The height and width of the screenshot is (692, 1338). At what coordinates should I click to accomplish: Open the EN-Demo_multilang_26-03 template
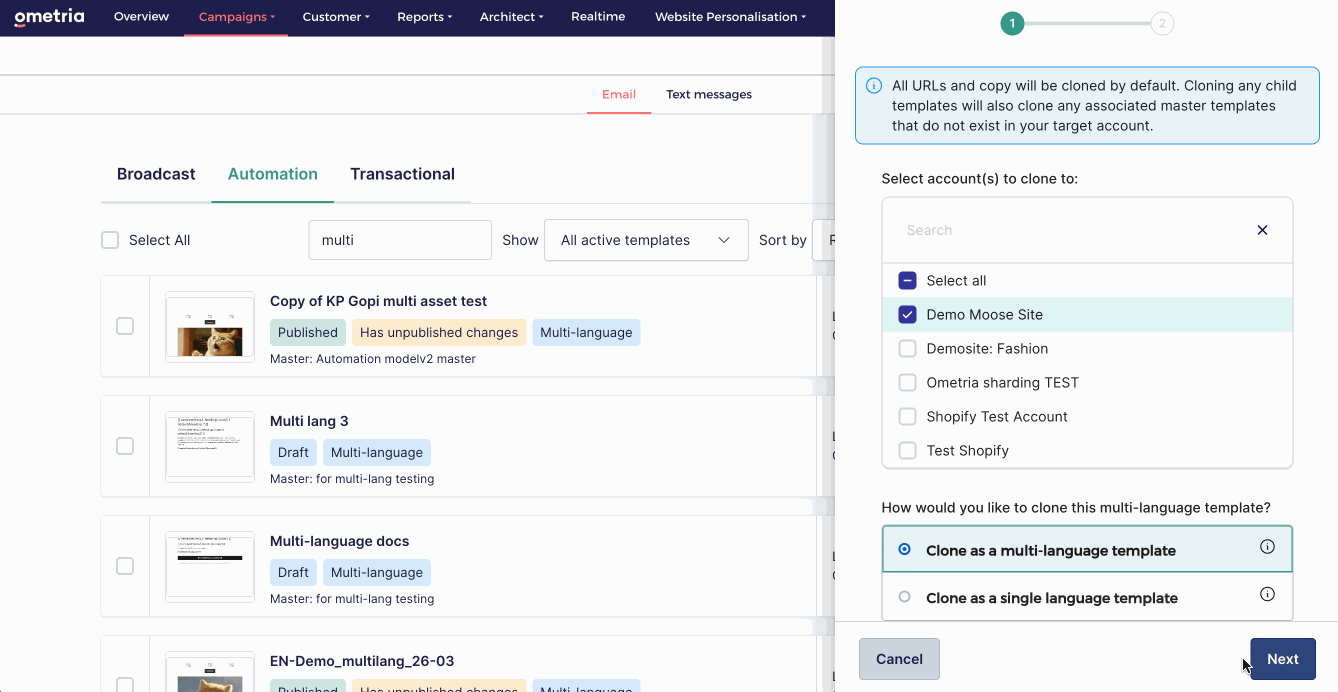(x=362, y=661)
